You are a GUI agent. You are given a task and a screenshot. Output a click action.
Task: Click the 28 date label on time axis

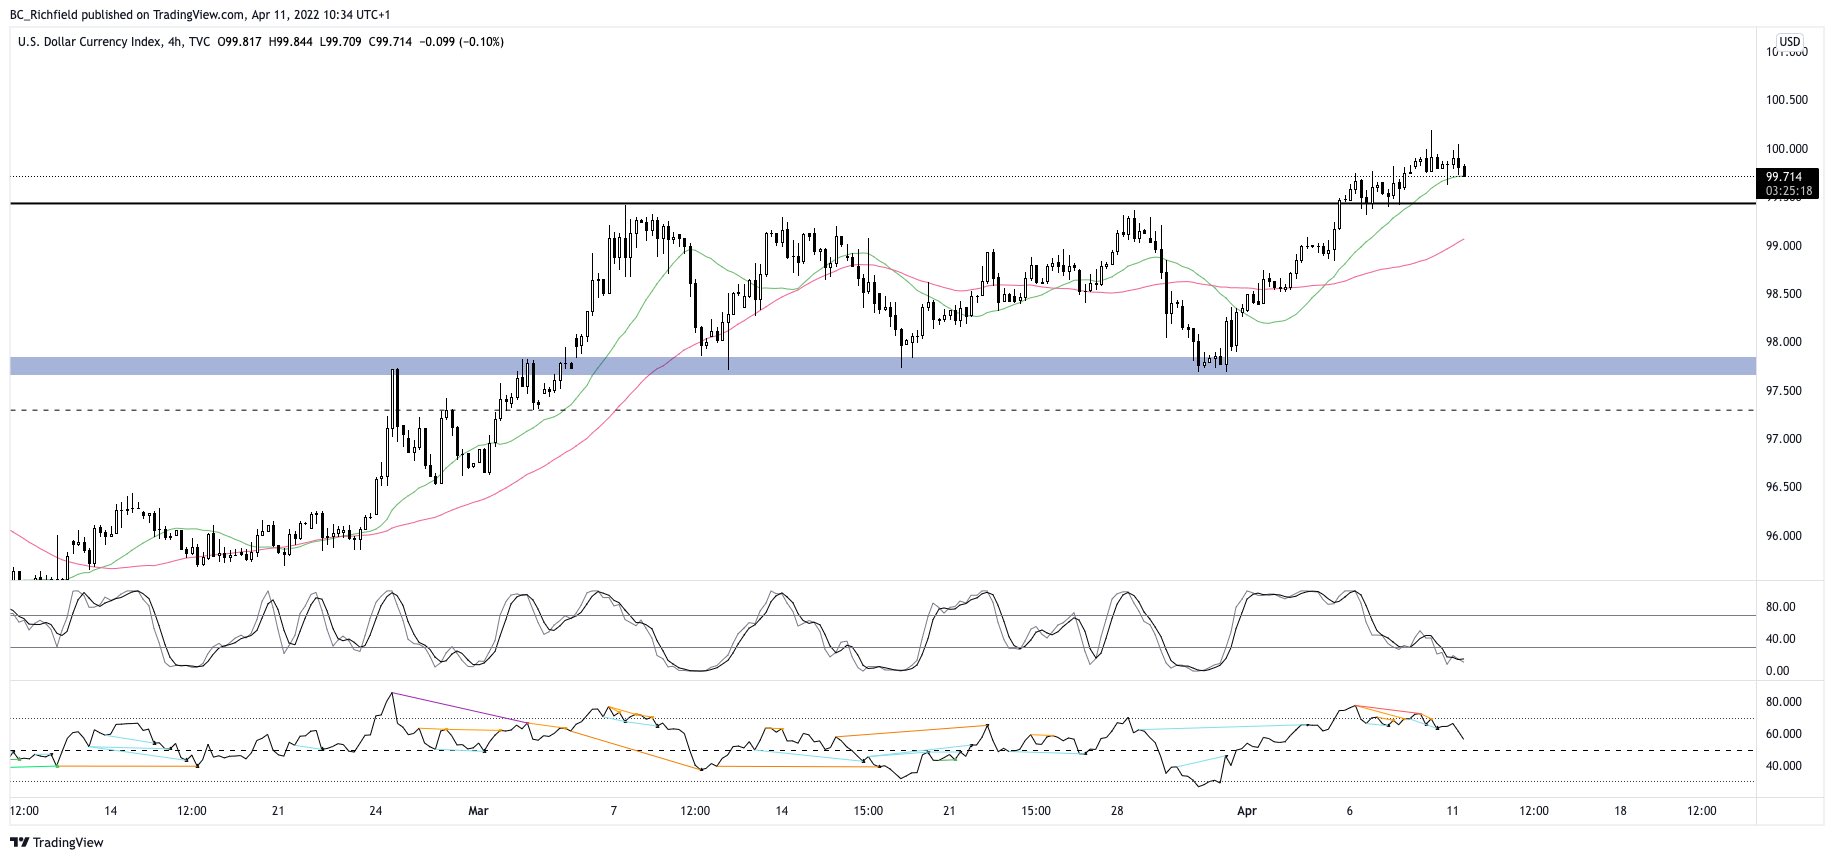pyautogui.click(x=1117, y=811)
